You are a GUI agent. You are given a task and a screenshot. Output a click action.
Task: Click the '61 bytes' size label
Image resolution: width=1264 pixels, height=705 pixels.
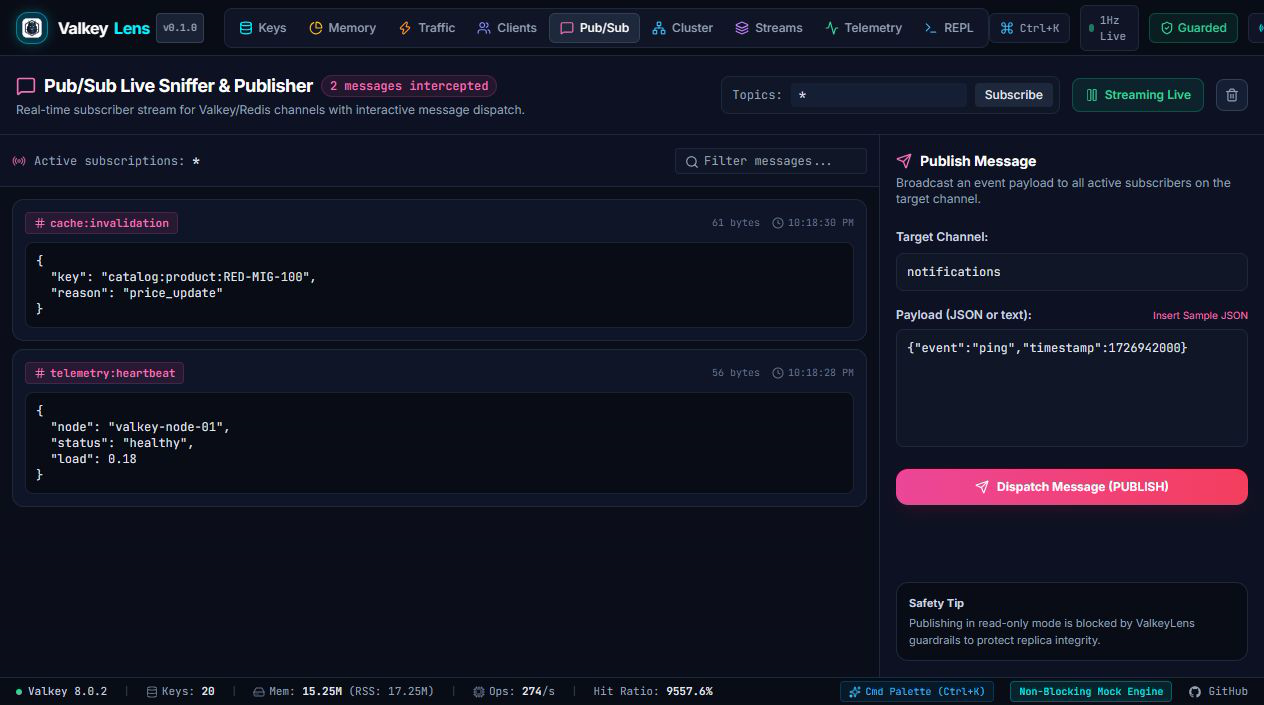[736, 223]
